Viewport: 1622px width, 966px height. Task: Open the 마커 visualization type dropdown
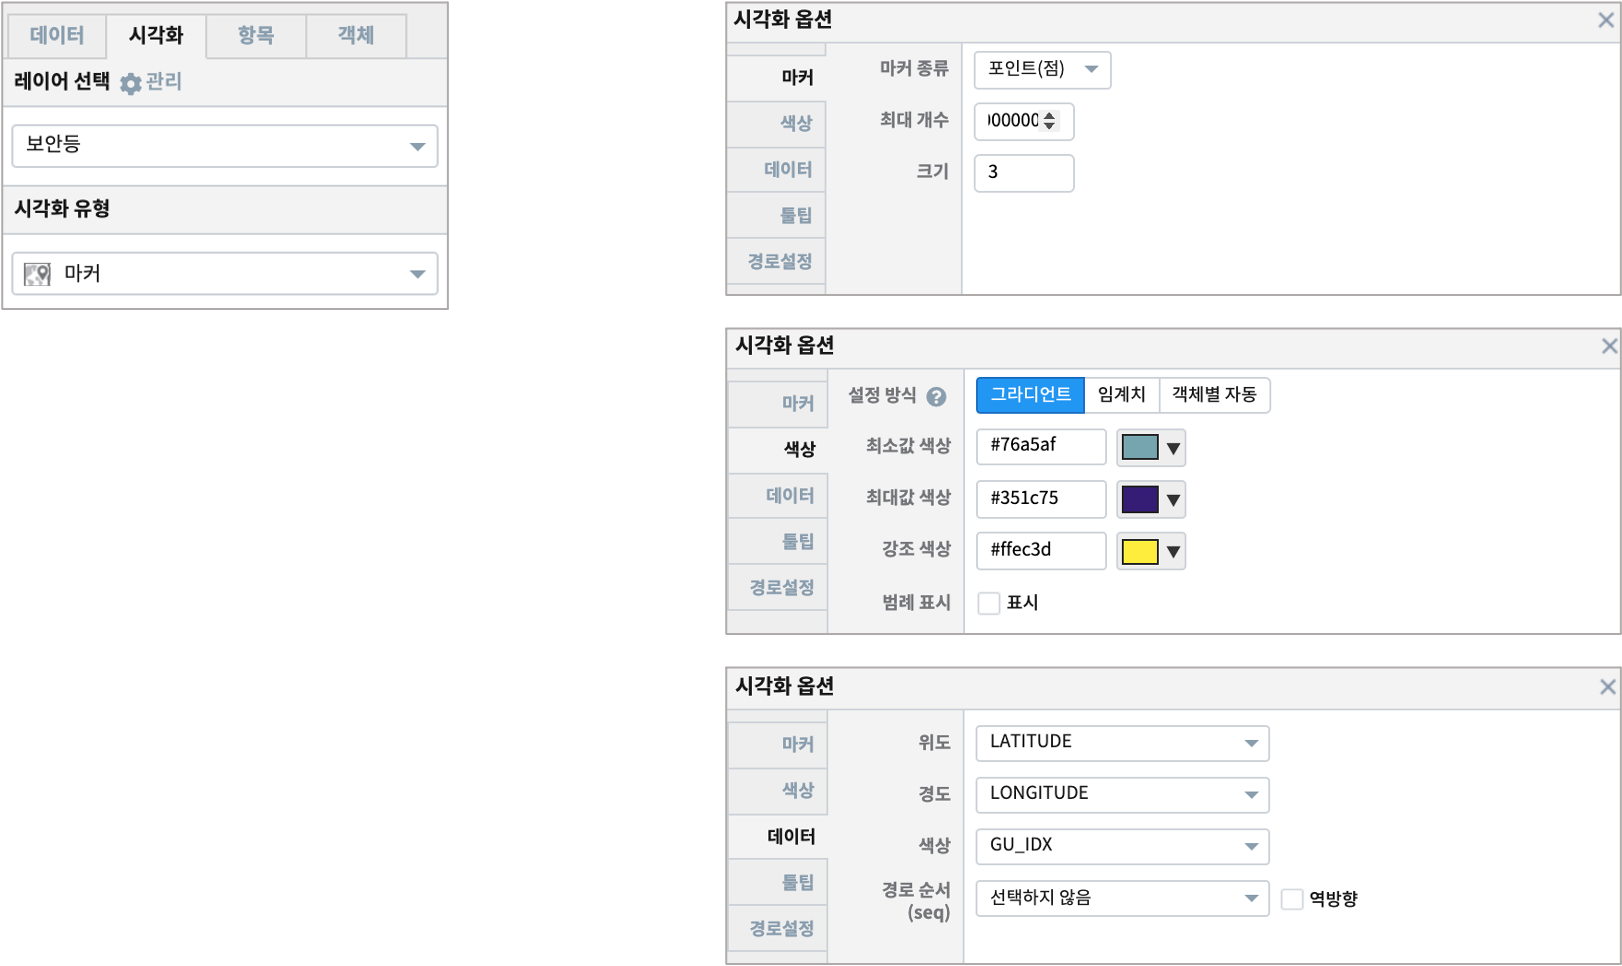click(x=225, y=274)
